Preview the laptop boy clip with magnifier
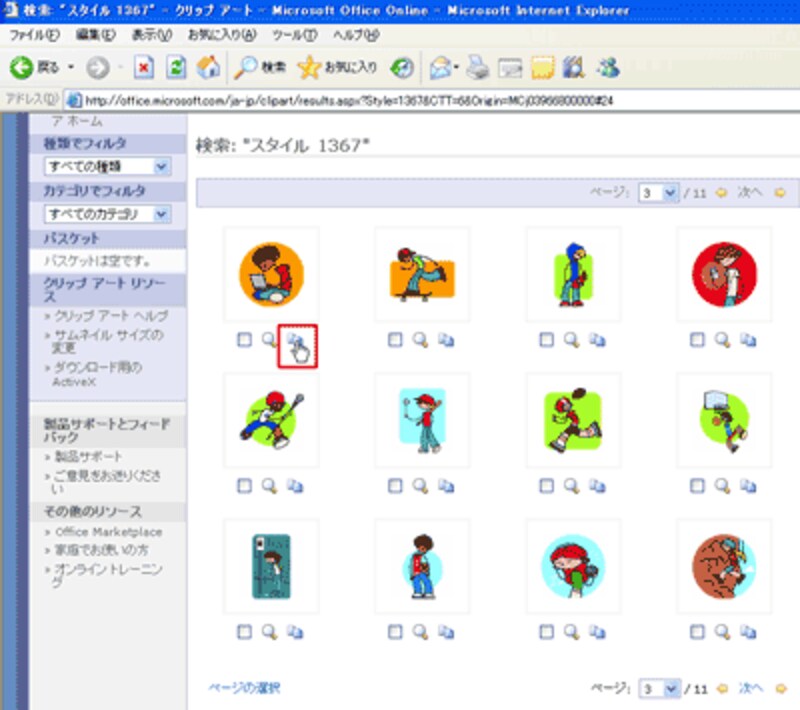800x710 pixels. pos(269,340)
